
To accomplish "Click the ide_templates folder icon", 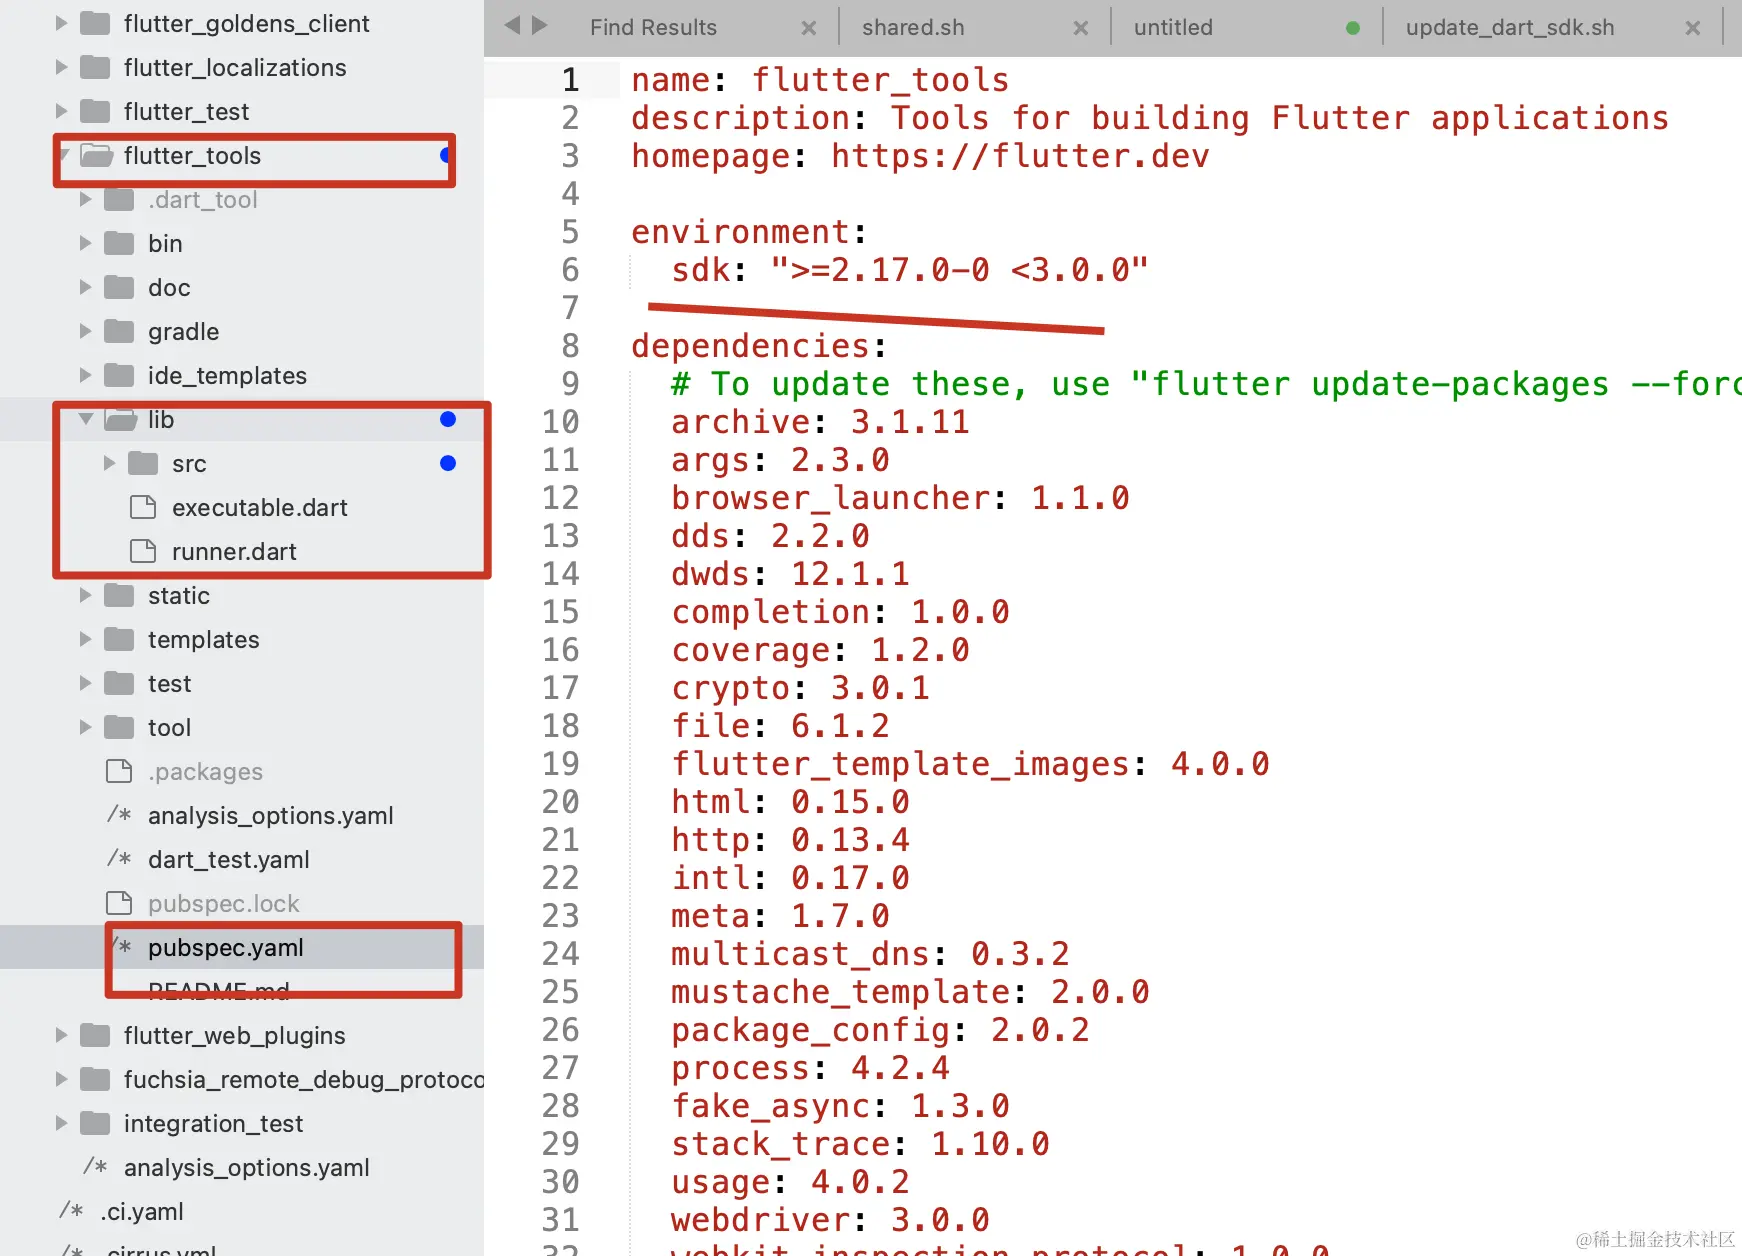I will (x=119, y=375).
